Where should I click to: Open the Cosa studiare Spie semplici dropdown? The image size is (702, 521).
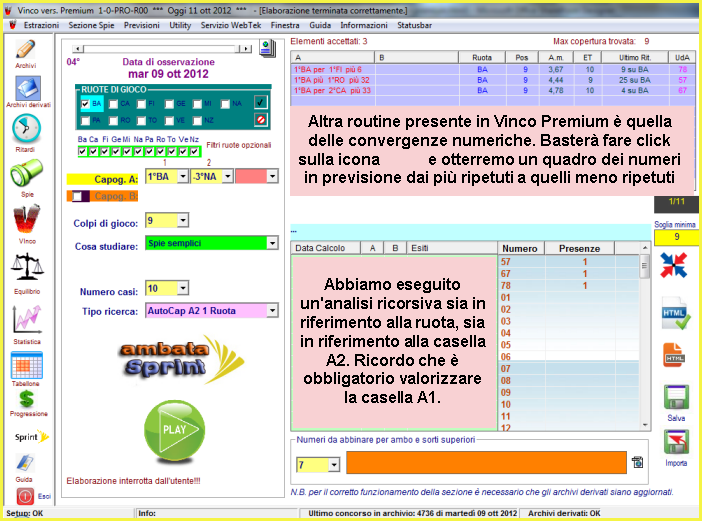[272, 243]
